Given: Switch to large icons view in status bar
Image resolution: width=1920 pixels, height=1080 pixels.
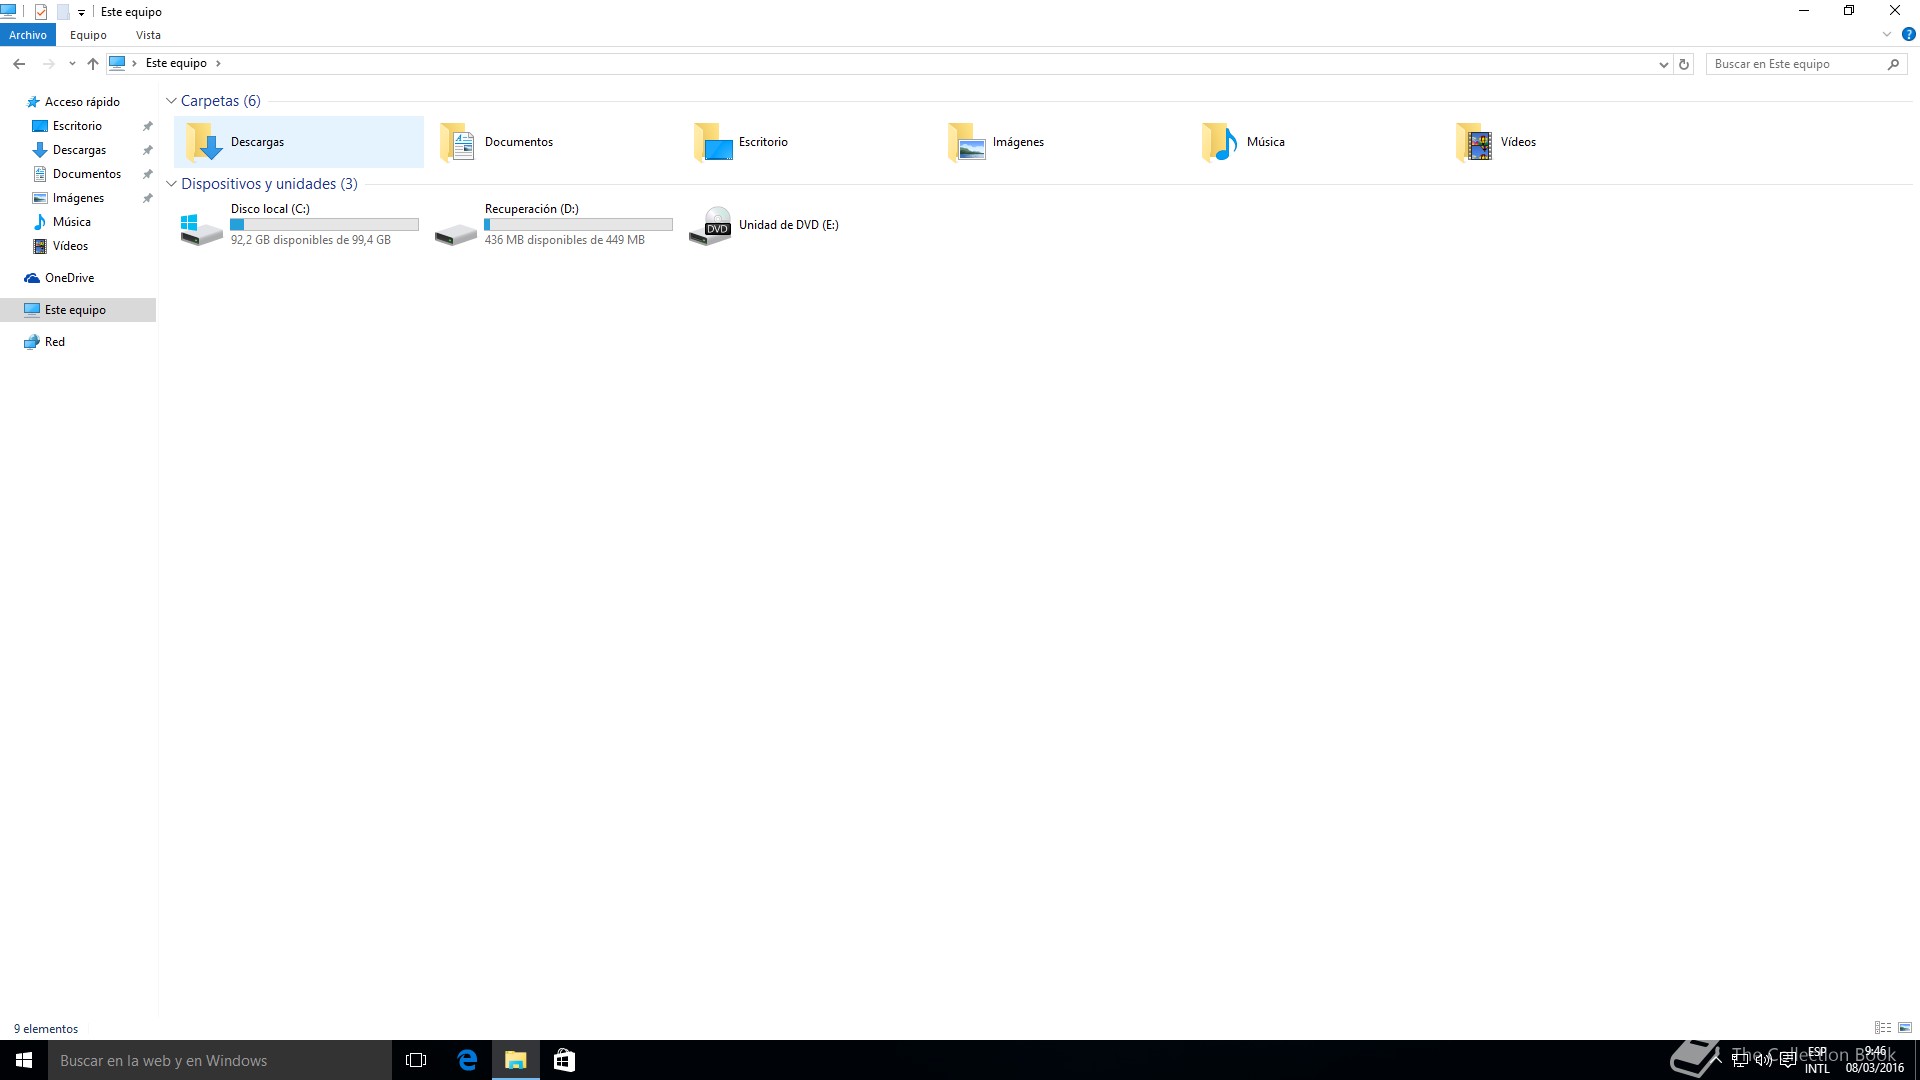Looking at the screenshot, I should coord(1905,1028).
